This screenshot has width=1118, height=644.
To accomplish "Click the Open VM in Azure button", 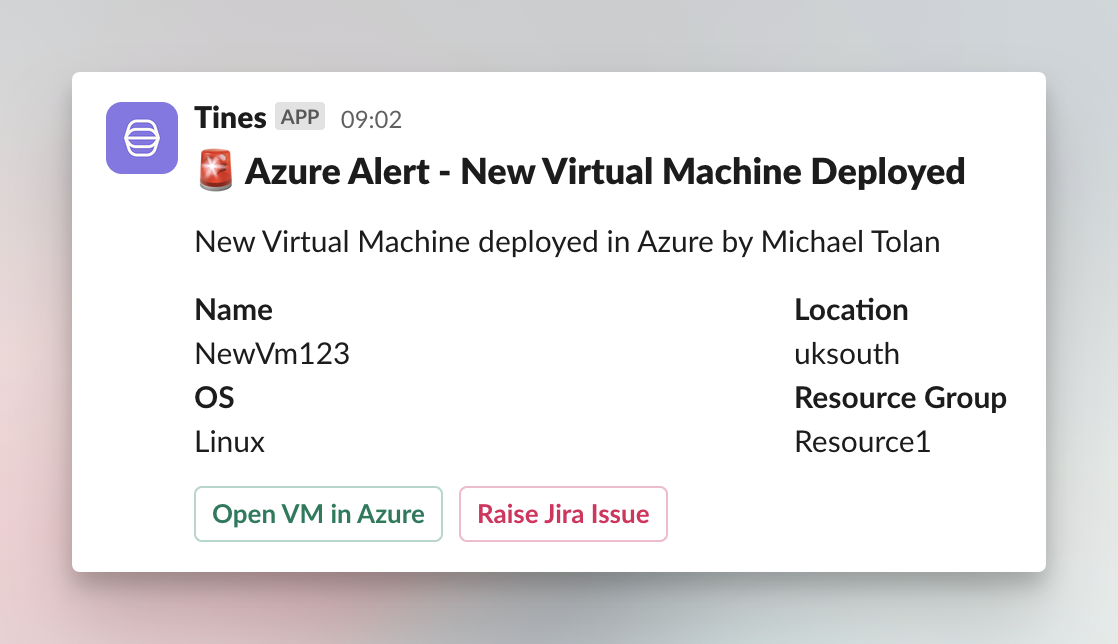I will (318, 514).
